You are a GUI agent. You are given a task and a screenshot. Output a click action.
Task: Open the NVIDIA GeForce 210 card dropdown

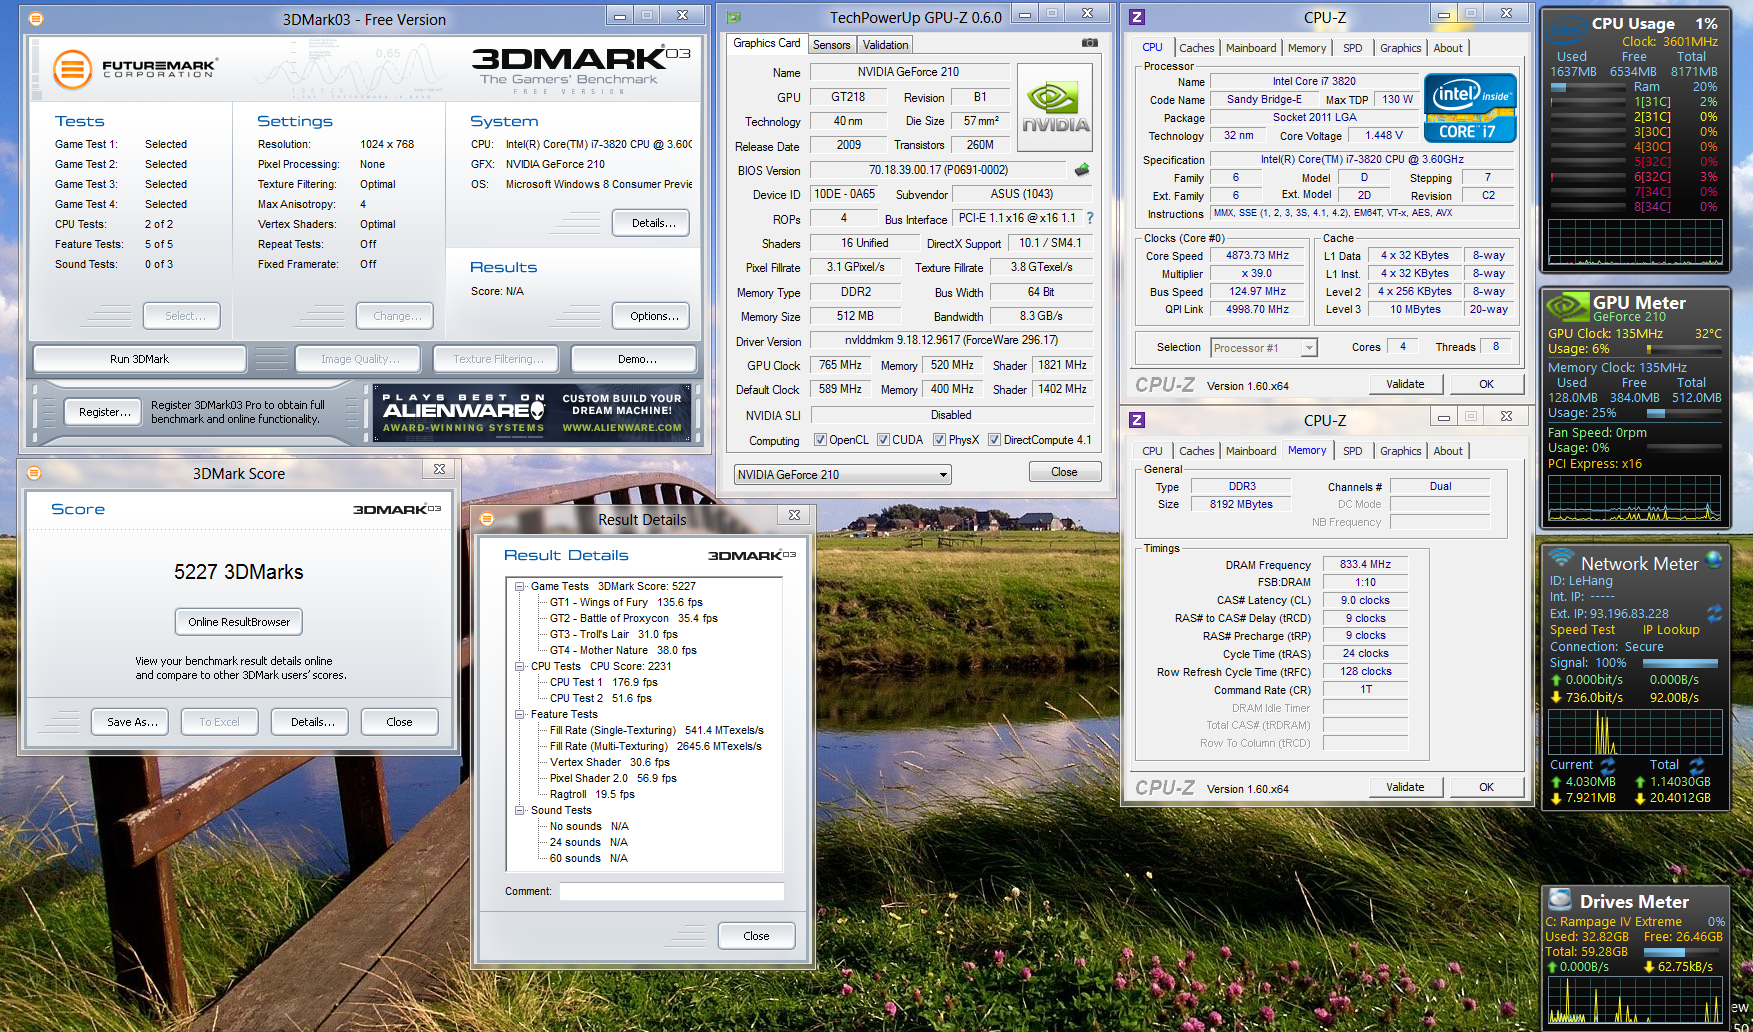pyautogui.click(x=842, y=475)
